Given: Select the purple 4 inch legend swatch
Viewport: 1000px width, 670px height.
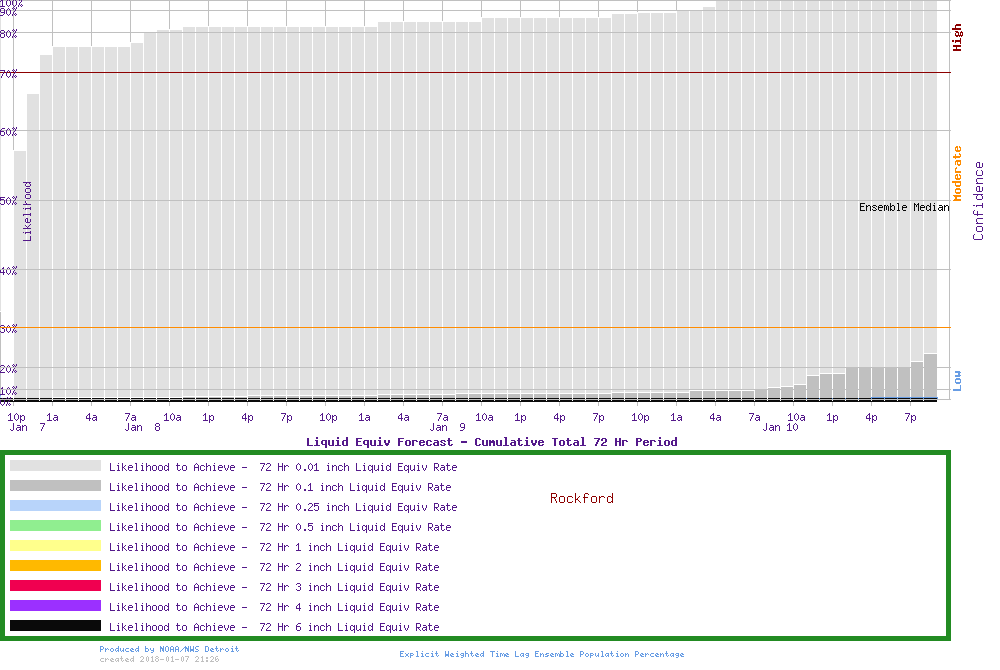Looking at the screenshot, I should click(55, 606).
